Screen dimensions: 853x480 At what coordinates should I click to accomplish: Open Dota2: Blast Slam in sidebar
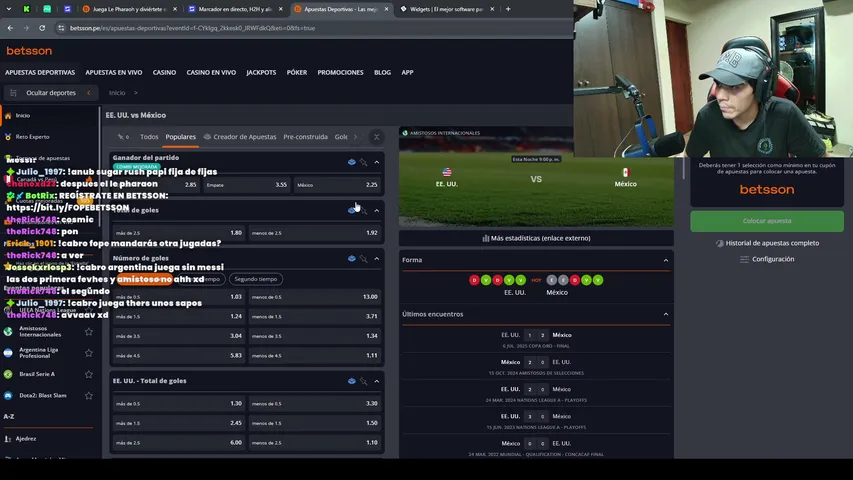pos(42,396)
